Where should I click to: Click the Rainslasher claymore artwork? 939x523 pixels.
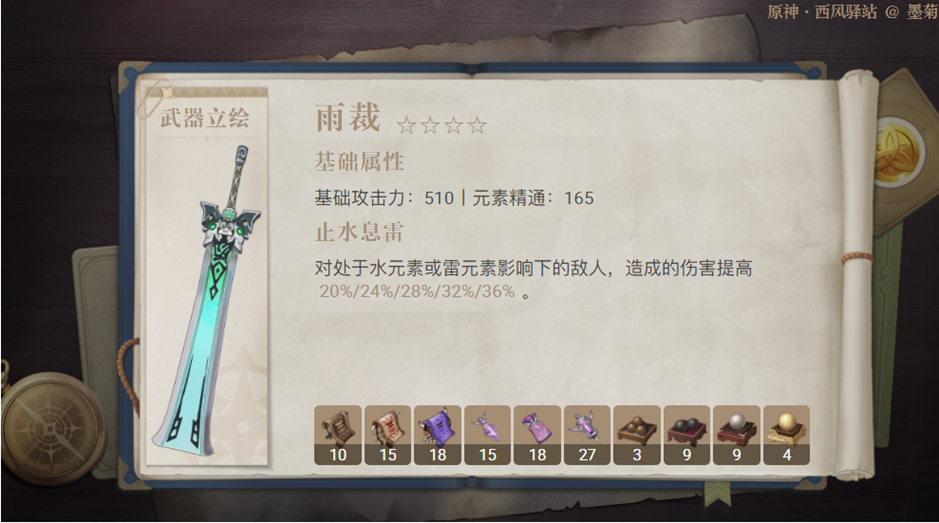[x=207, y=297]
